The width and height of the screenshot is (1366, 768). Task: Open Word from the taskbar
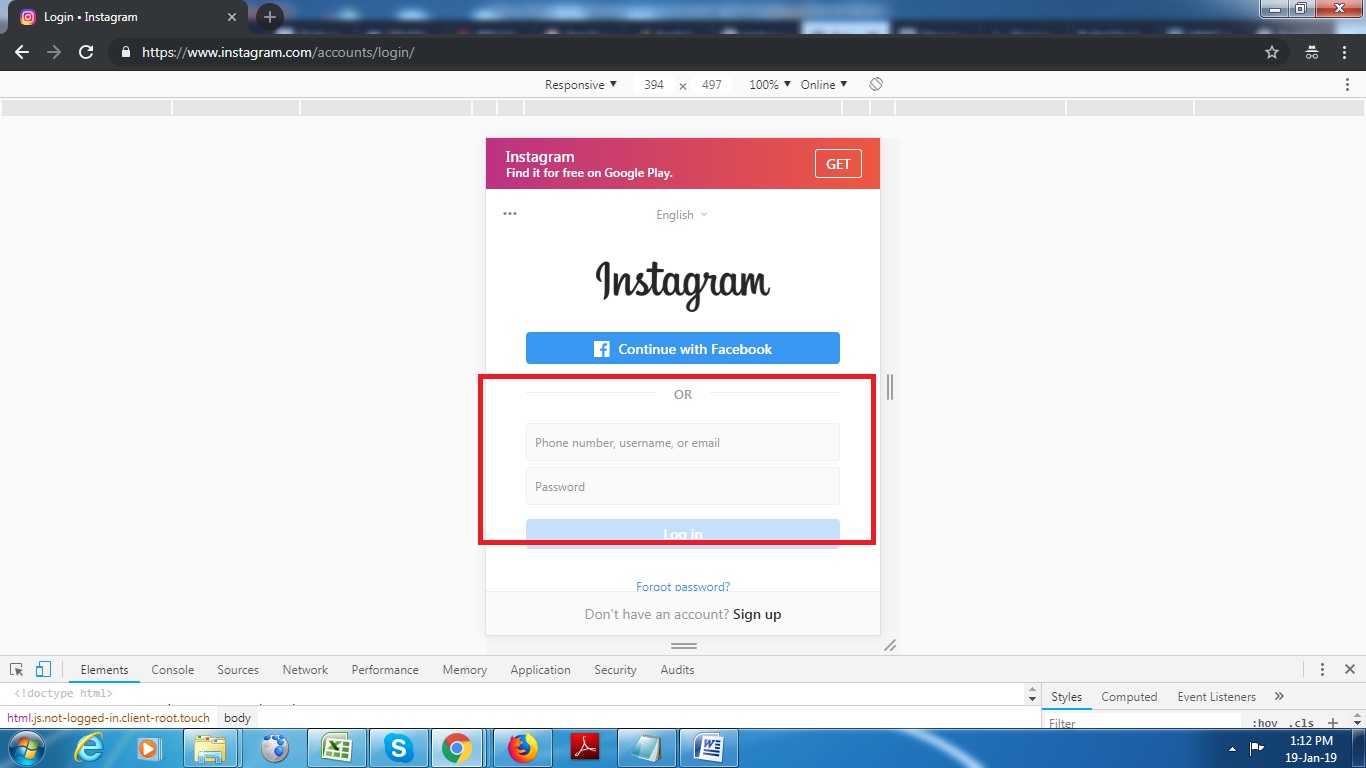coord(708,747)
